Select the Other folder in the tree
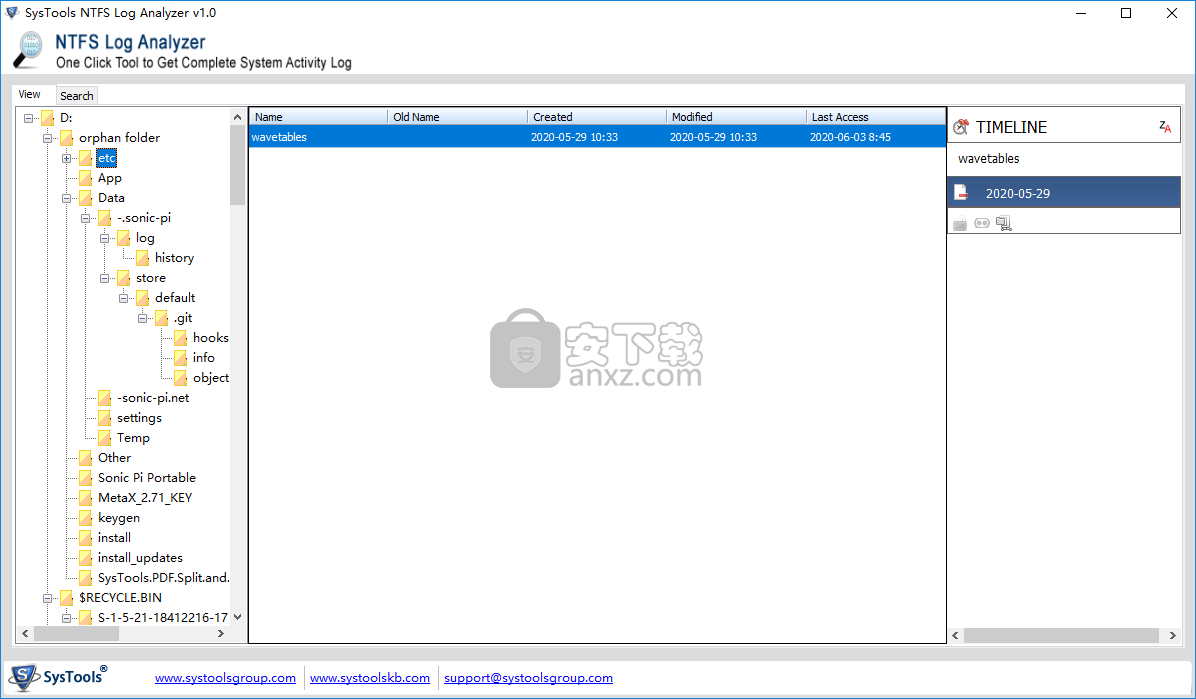Viewport: 1196px width, 699px height. tap(114, 458)
